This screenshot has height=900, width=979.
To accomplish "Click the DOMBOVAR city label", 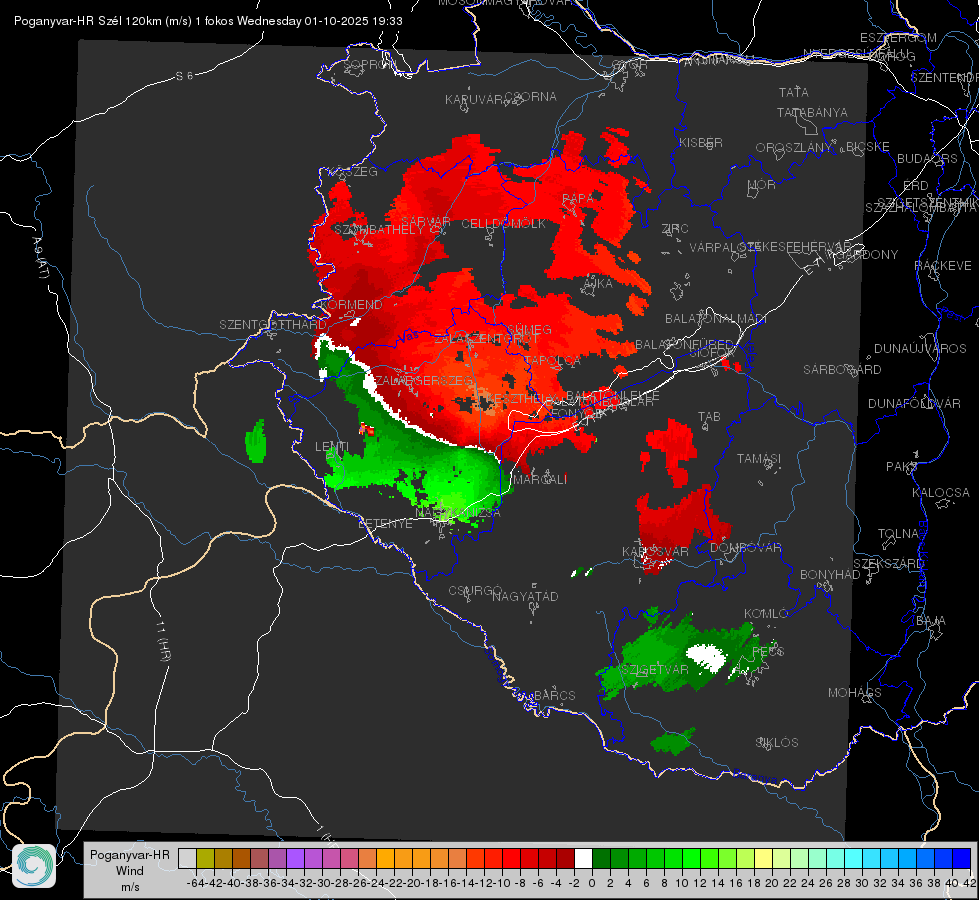I will coord(745,548).
